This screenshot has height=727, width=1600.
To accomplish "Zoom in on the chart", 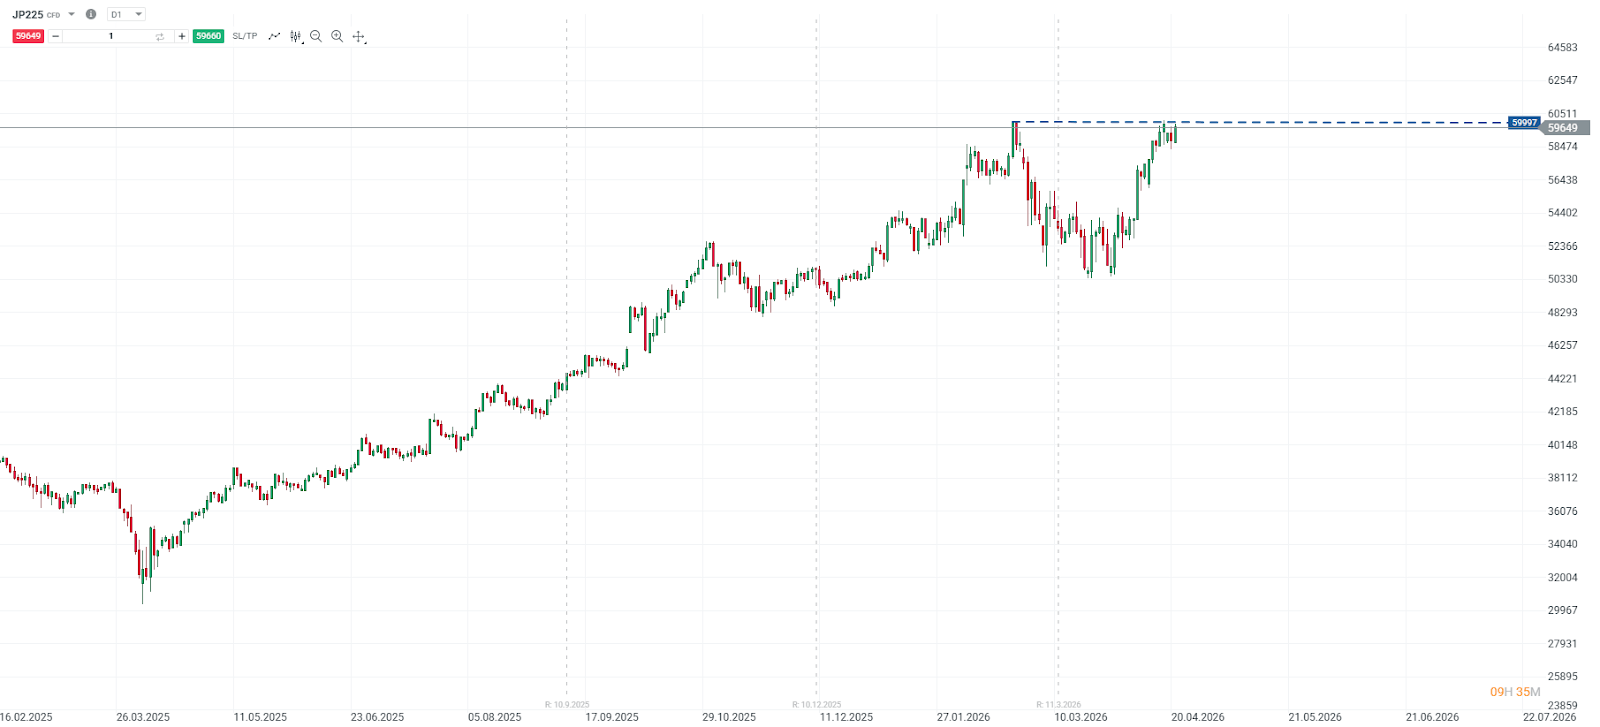I will 337,36.
